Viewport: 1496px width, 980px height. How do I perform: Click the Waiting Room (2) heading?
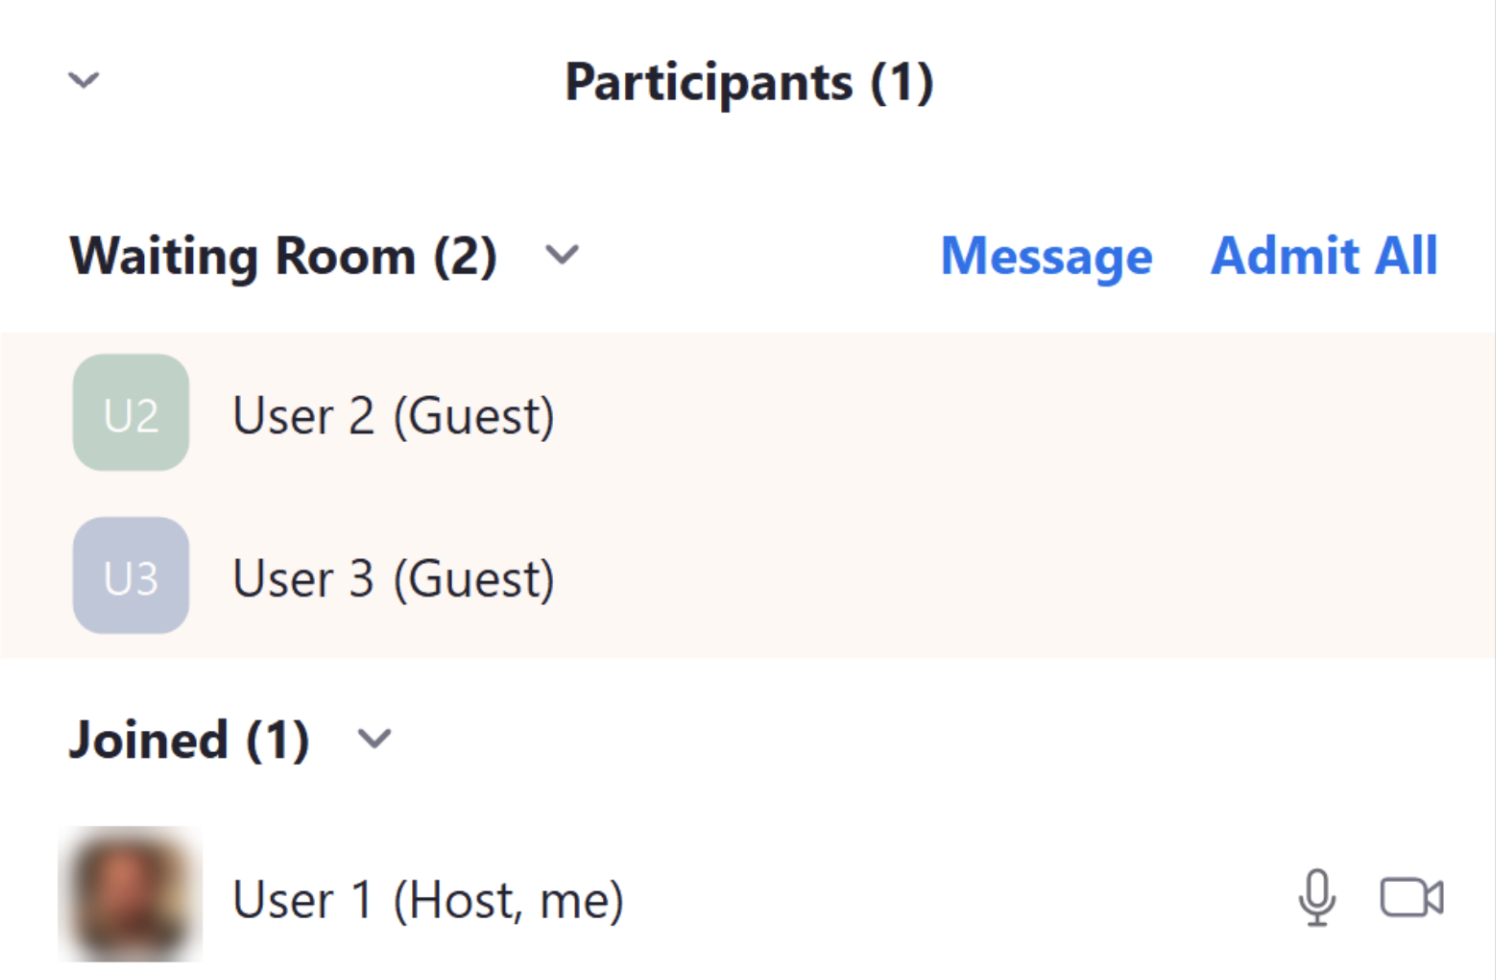point(283,256)
